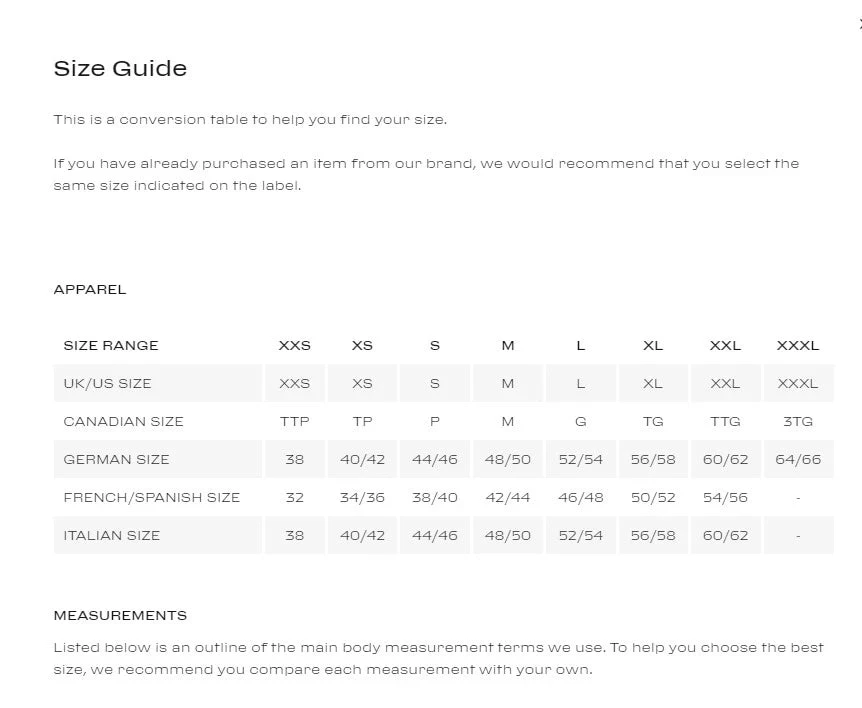Select German size 64/66 cell
The width and height of the screenshot is (862, 708).
(797, 459)
